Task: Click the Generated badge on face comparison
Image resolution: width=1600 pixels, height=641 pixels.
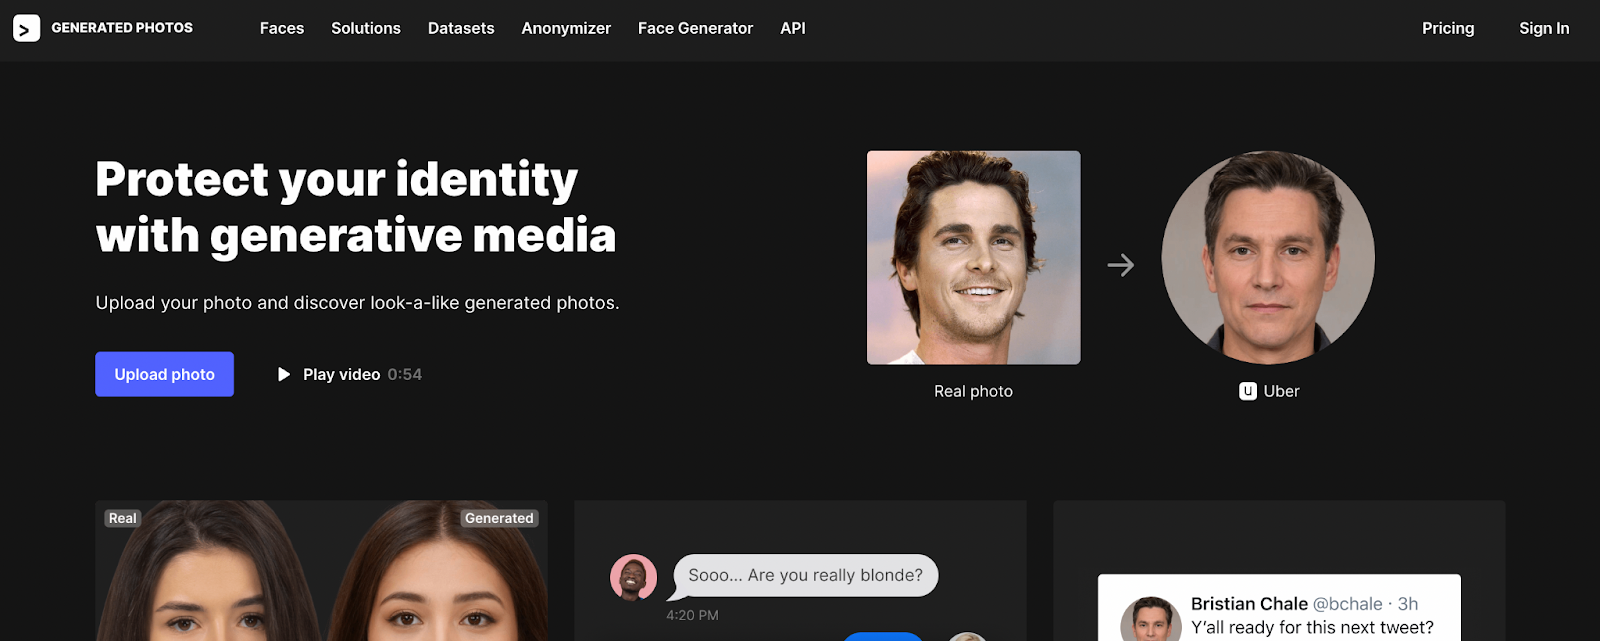Action: tap(499, 518)
